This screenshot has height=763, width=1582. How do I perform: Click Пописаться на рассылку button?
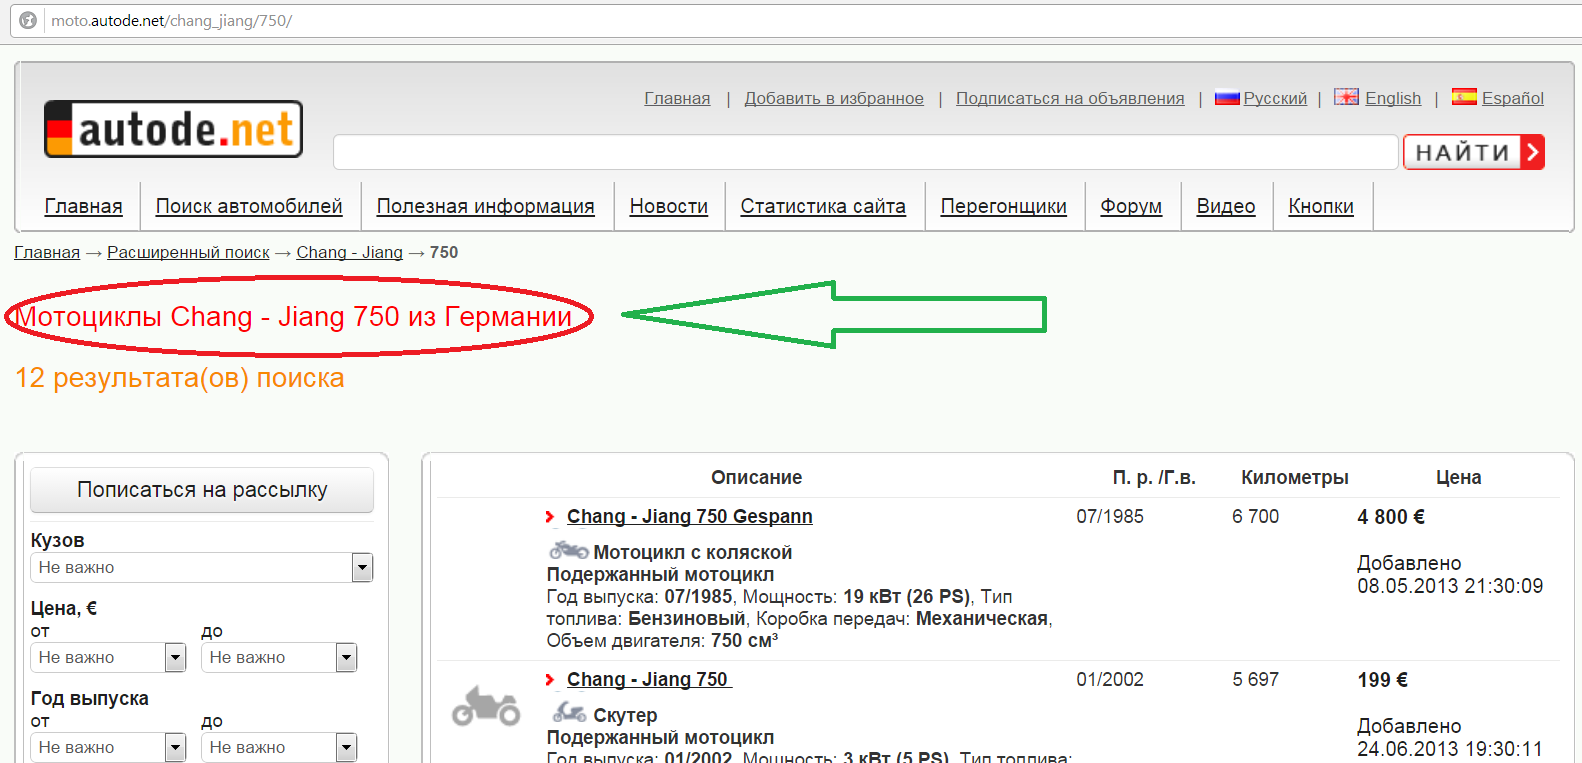[x=202, y=490]
